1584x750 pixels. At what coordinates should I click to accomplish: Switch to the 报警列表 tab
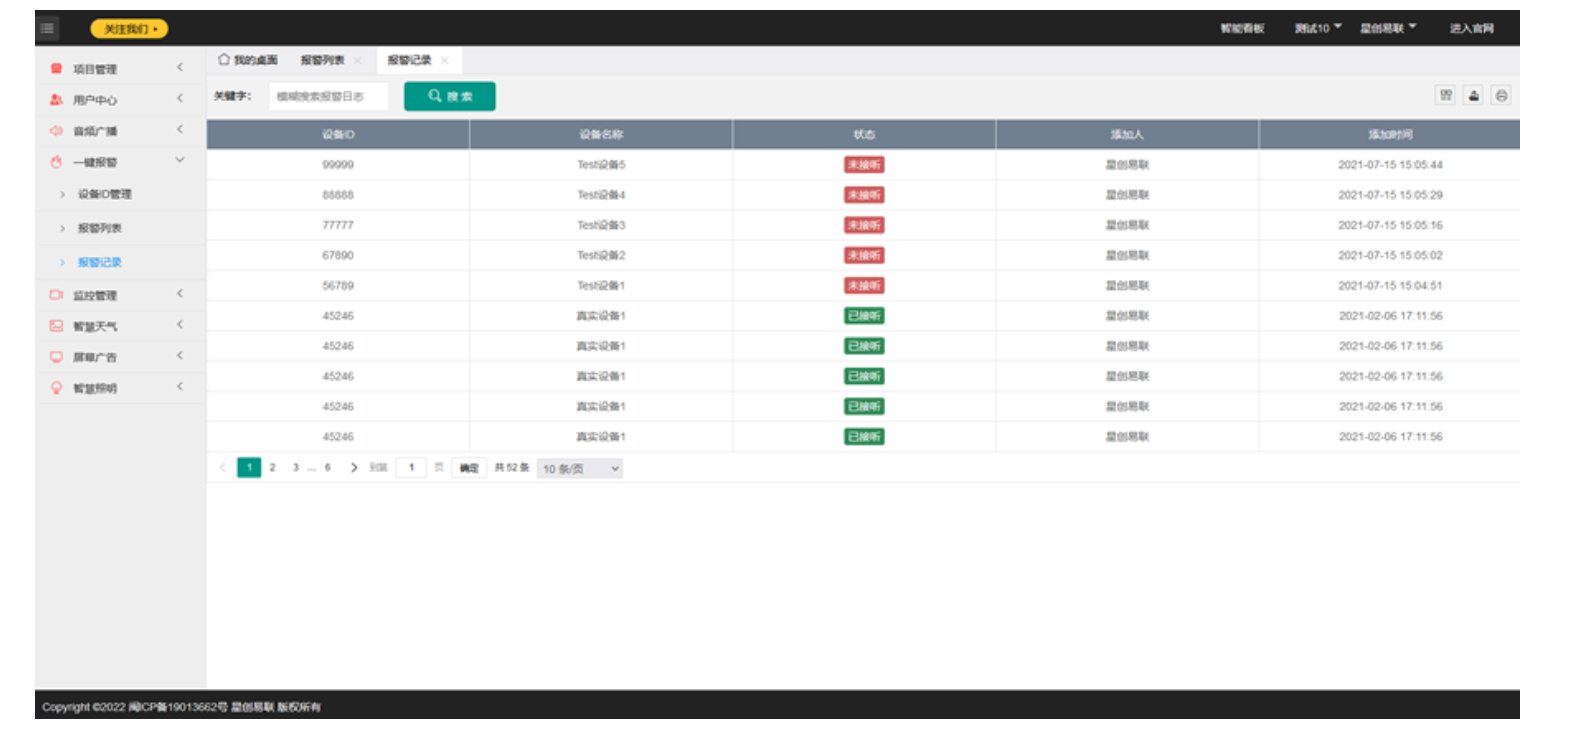click(322, 61)
